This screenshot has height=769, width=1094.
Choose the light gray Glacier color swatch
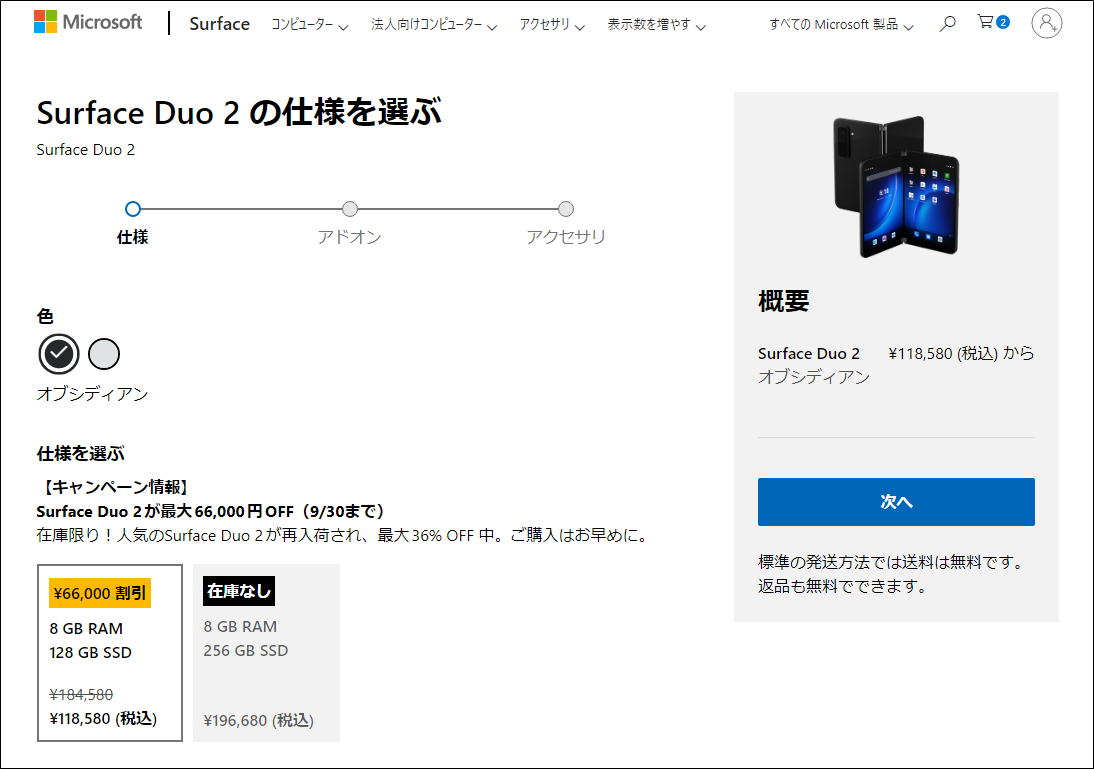click(104, 354)
